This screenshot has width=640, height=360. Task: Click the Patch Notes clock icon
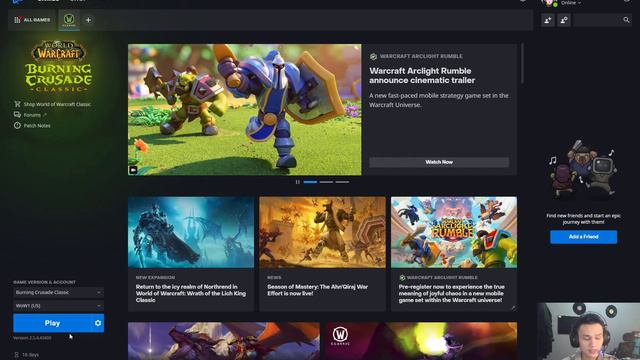click(x=17, y=126)
